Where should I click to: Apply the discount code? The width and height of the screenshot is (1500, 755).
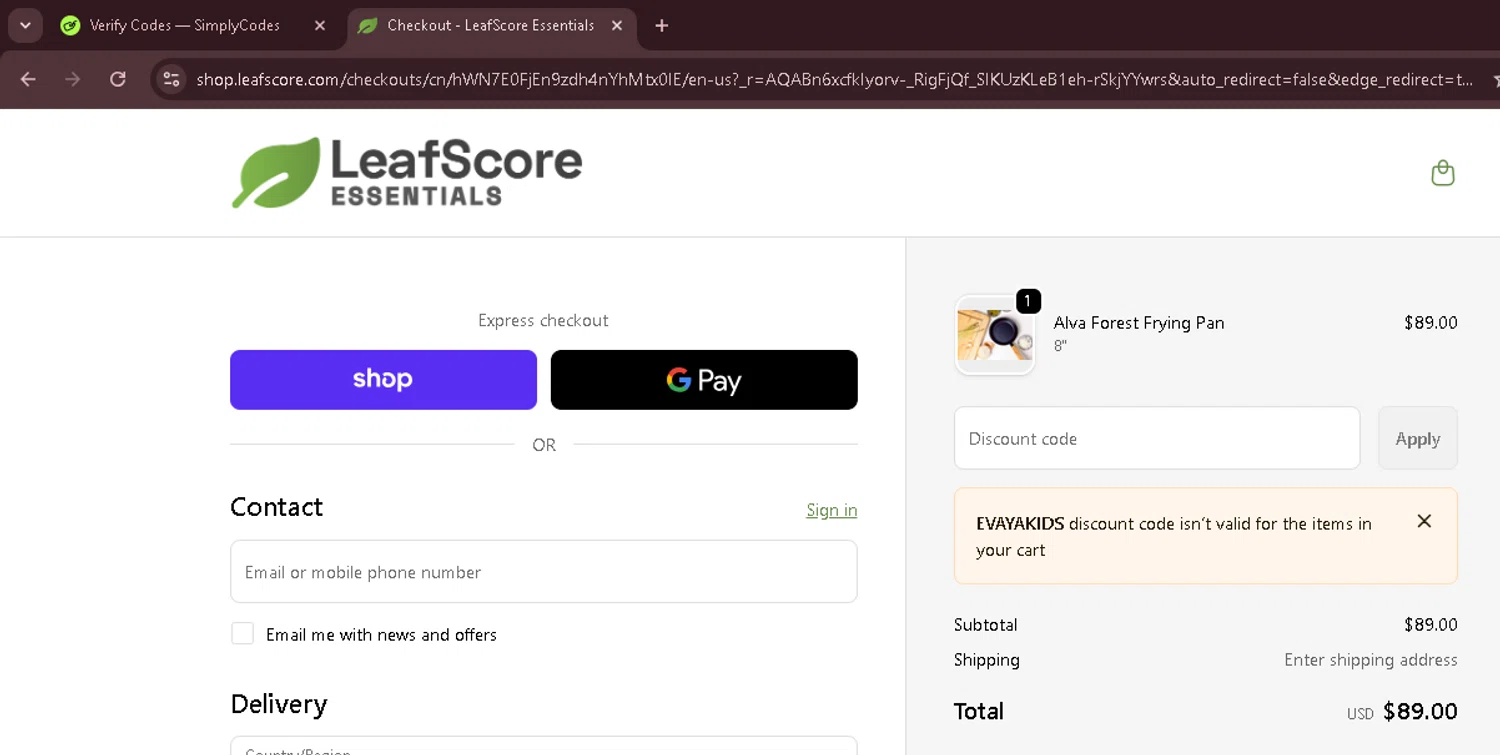point(1418,438)
